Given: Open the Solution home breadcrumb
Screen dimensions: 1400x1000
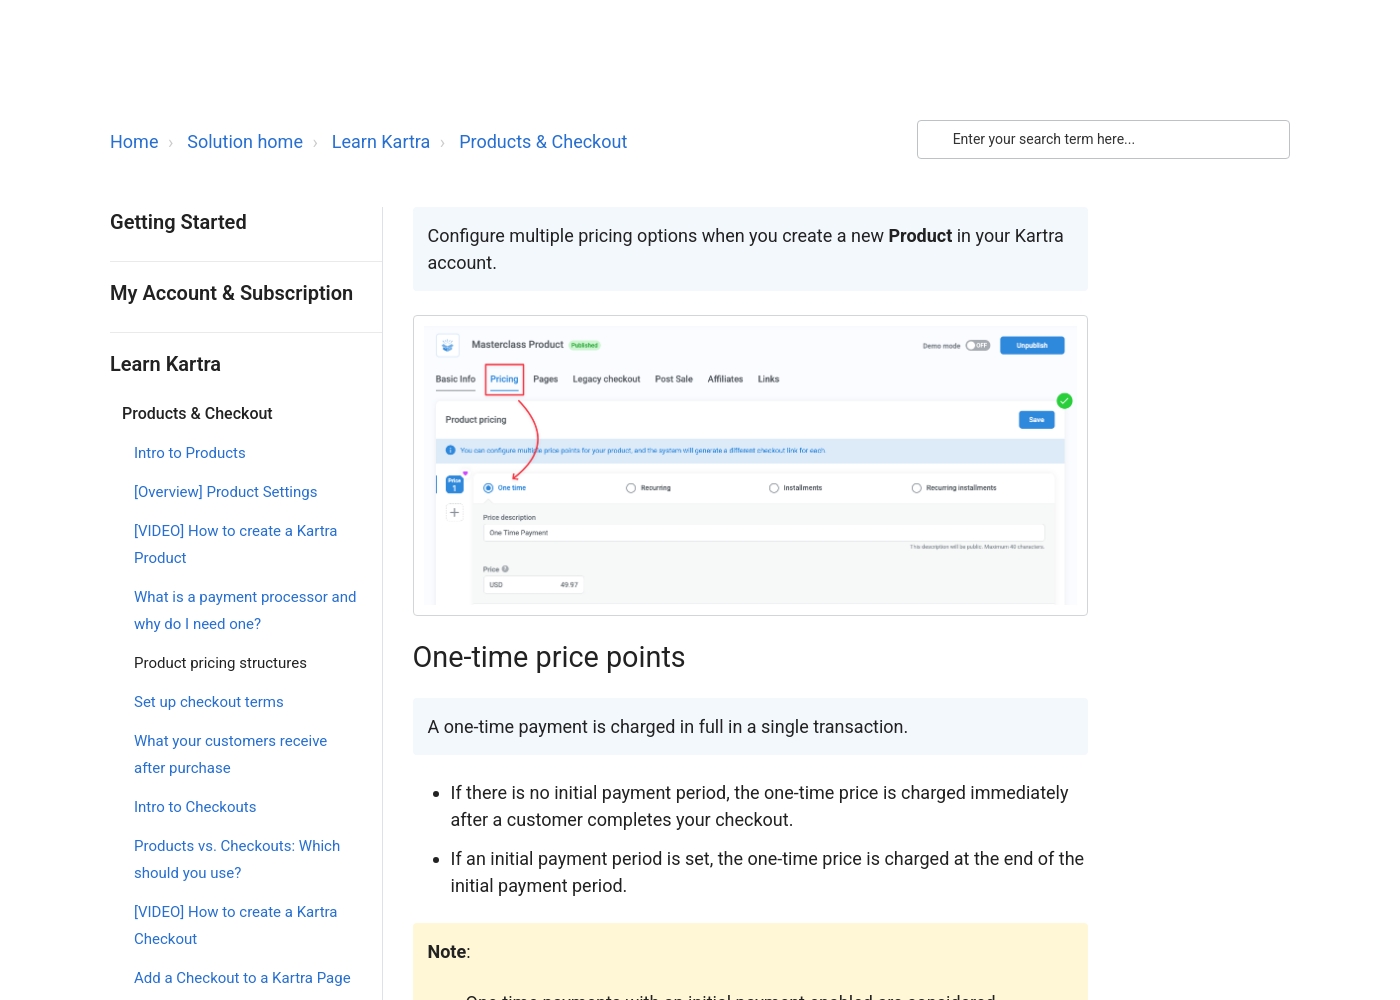Looking at the screenshot, I should click(245, 142).
